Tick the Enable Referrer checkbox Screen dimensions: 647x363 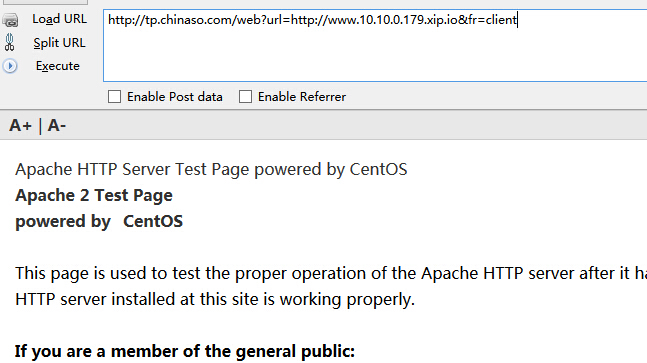[x=245, y=97]
